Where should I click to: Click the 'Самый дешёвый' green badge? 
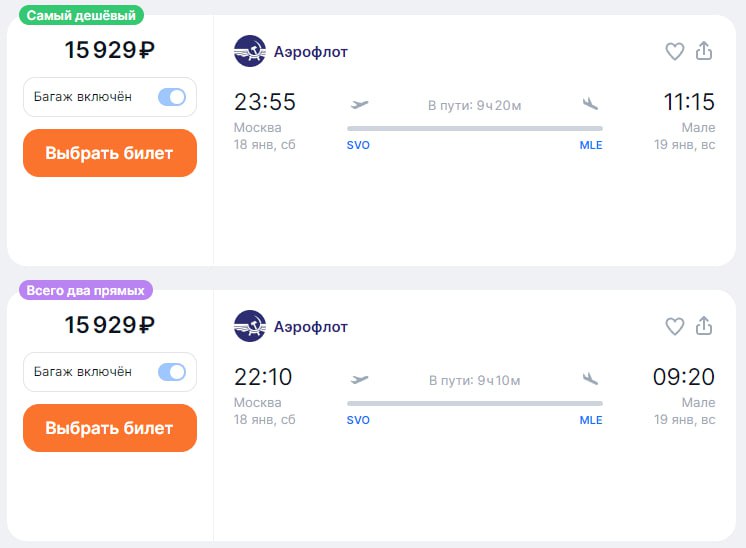[81, 15]
